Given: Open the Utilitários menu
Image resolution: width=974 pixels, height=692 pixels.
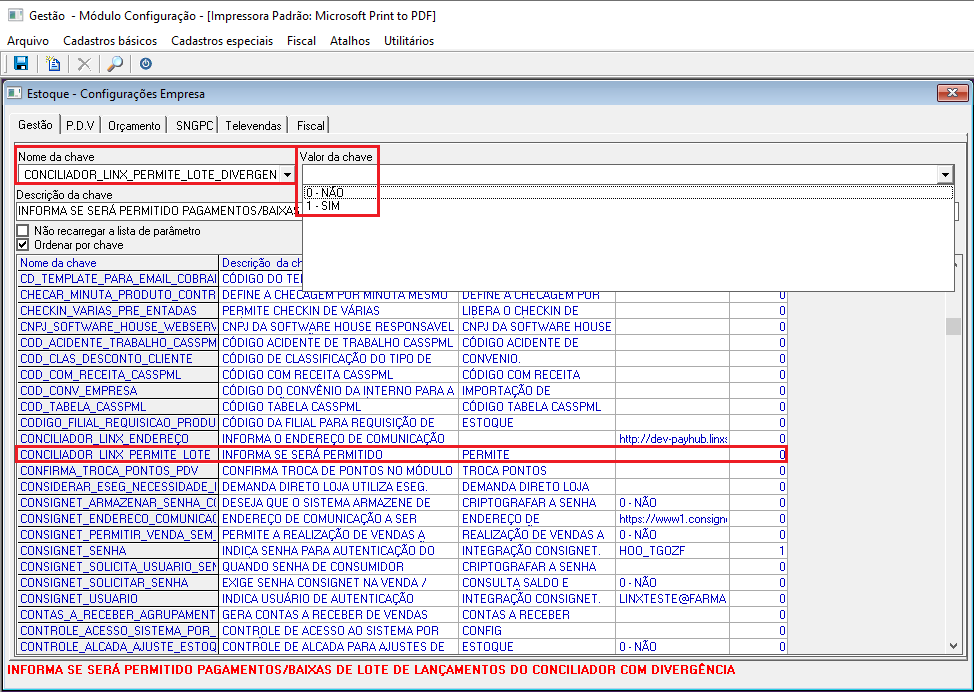Looking at the screenshot, I should [x=409, y=41].
